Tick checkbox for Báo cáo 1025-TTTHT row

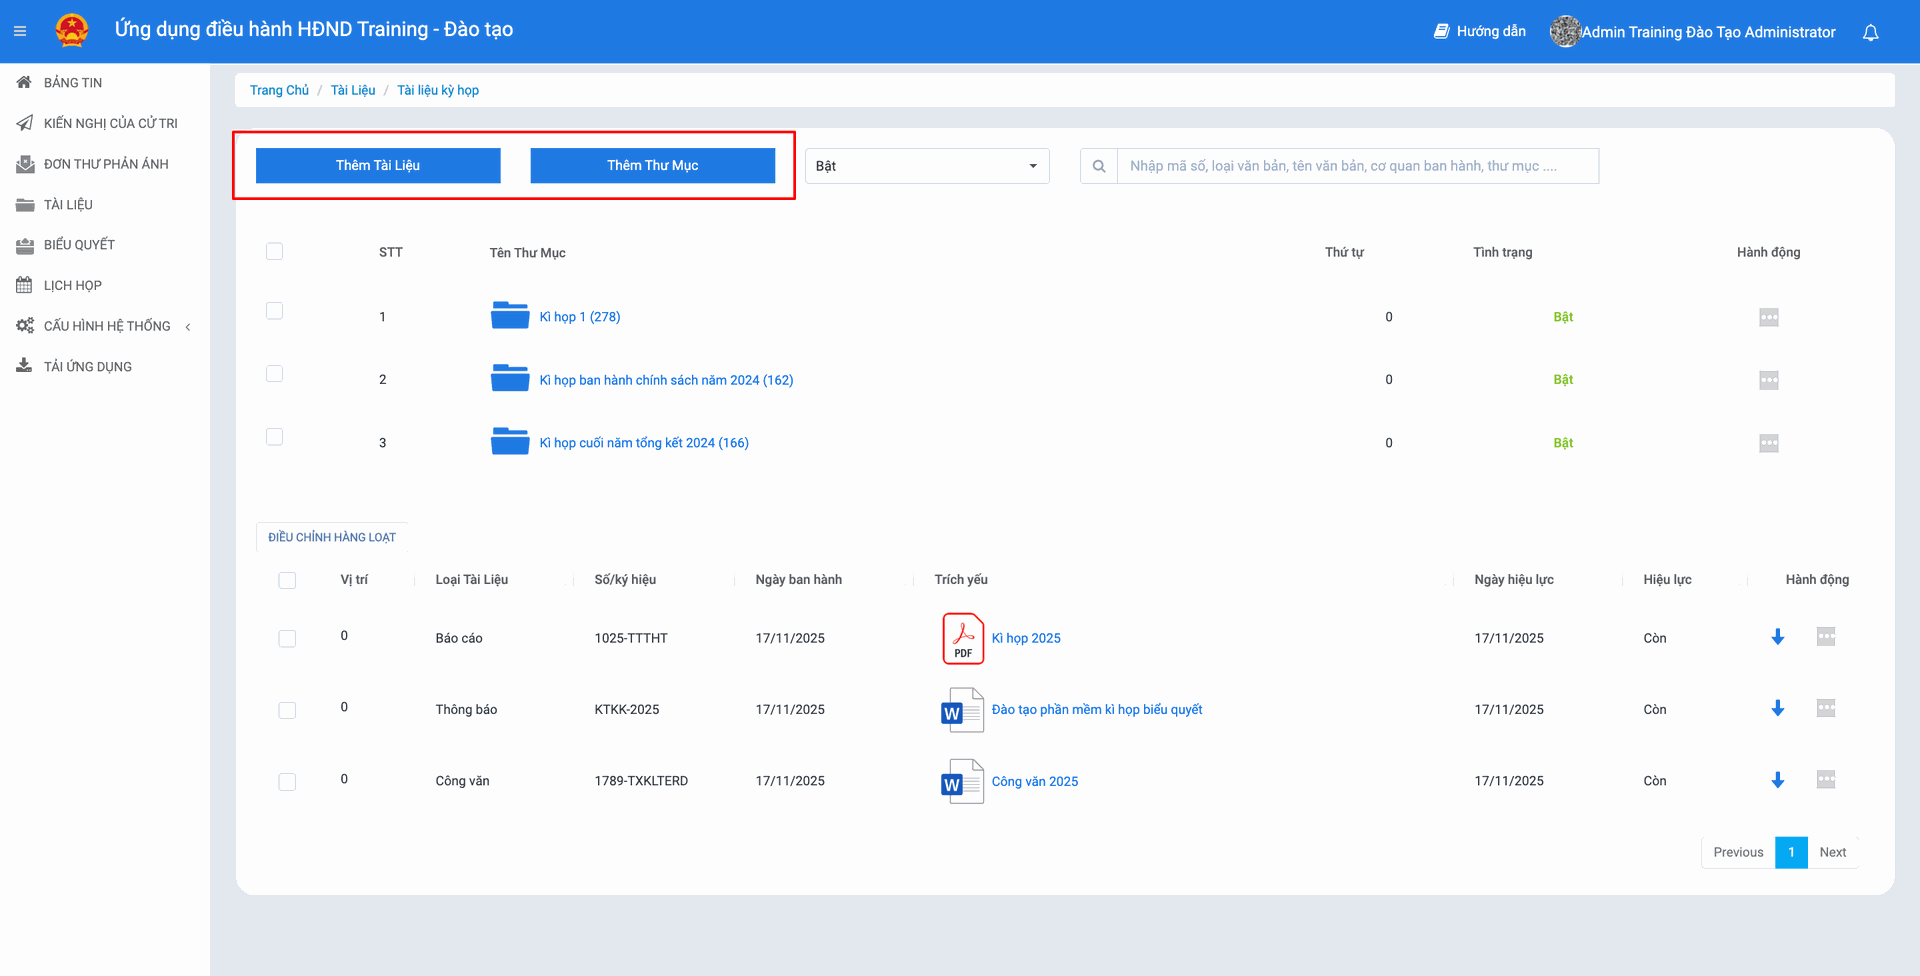[x=287, y=638]
